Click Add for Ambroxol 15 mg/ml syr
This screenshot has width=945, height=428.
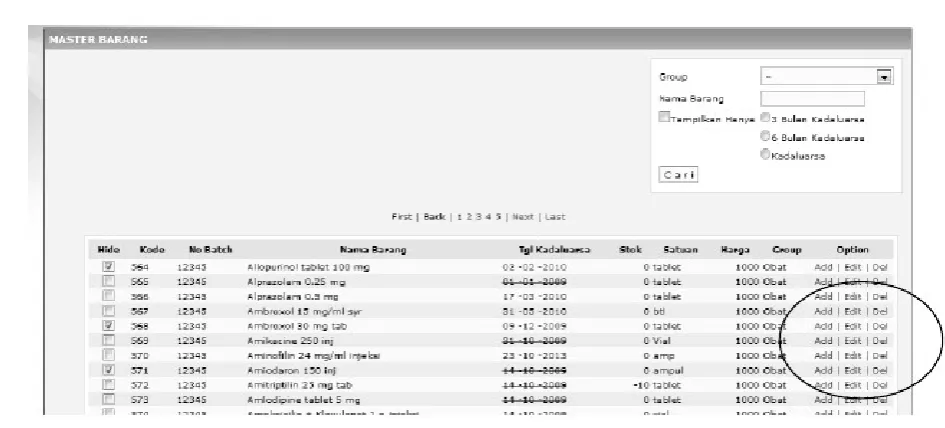click(x=823, y=312)
